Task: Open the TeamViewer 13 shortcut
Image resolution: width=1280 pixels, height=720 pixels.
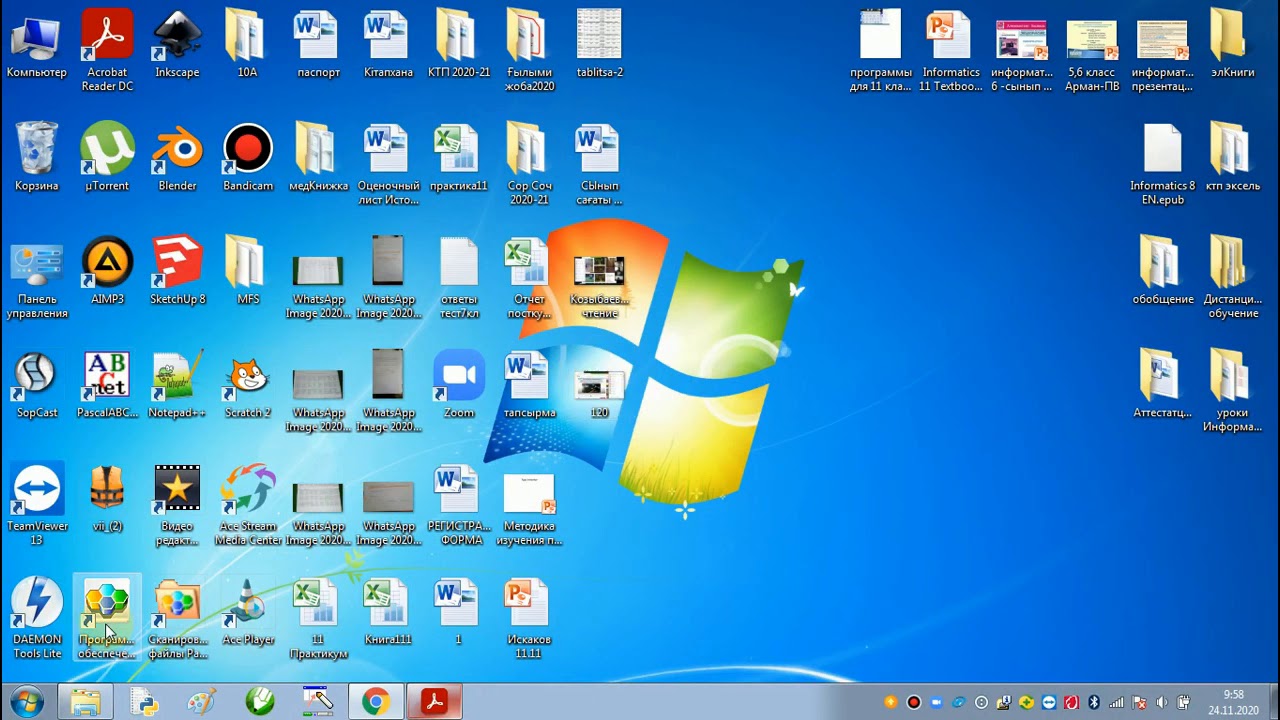Action: tap(37, 504)
